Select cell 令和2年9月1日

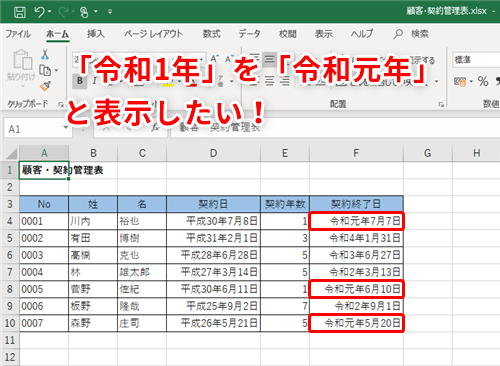[x=356, y=306]
